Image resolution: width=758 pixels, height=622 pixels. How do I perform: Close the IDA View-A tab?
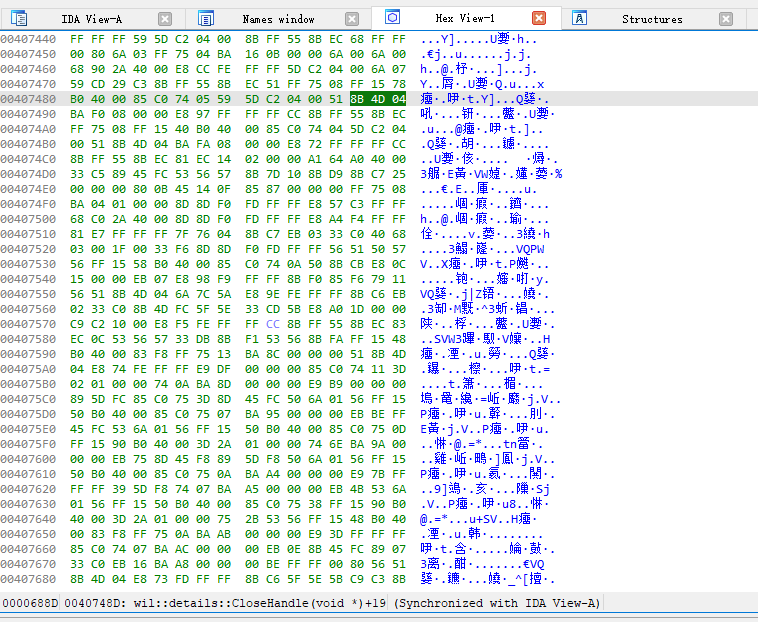(x=165, y=19)
